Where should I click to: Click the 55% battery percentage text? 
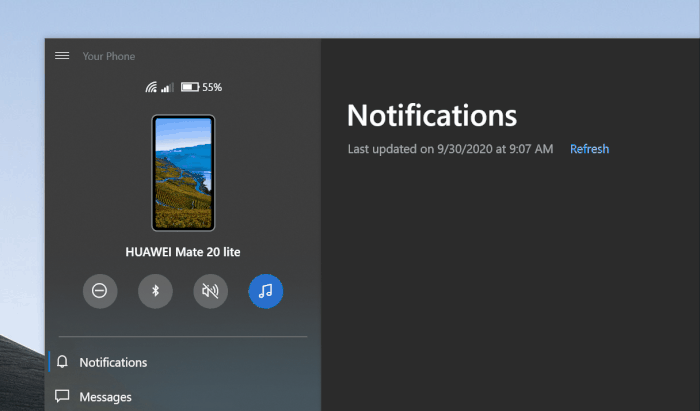212,87
